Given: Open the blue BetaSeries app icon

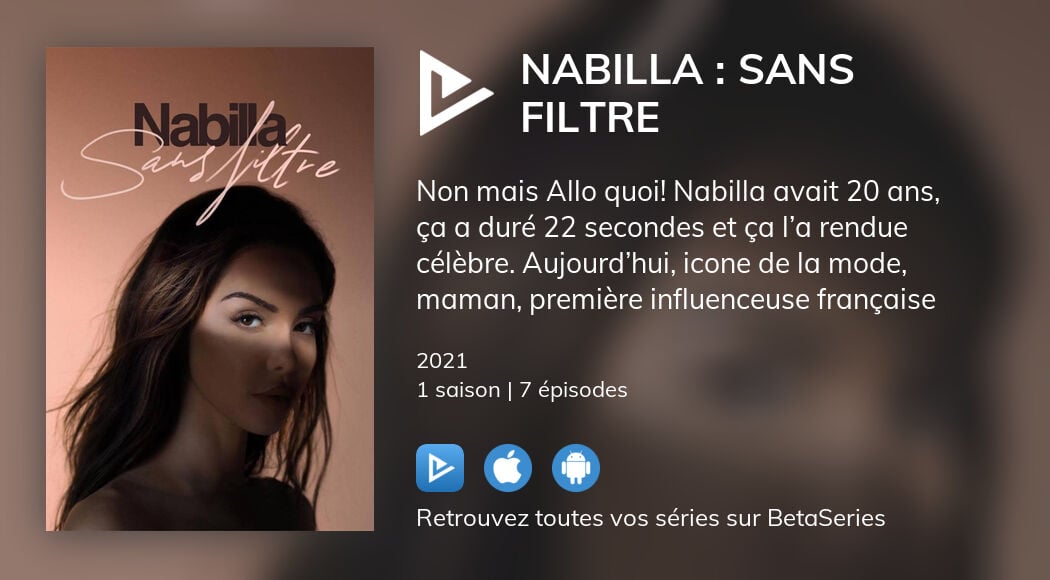Looking at the screenshot, I should coord(440,468).
